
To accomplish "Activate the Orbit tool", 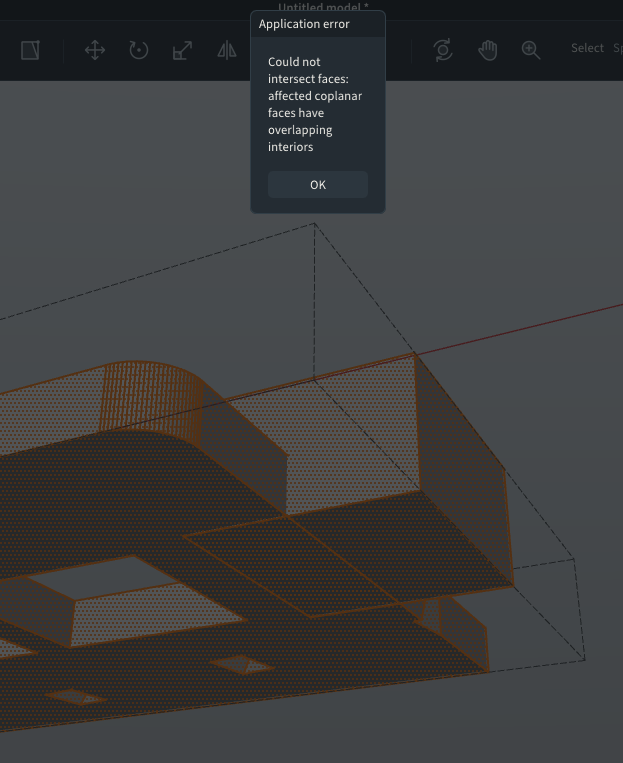I will tap(443, 50).
